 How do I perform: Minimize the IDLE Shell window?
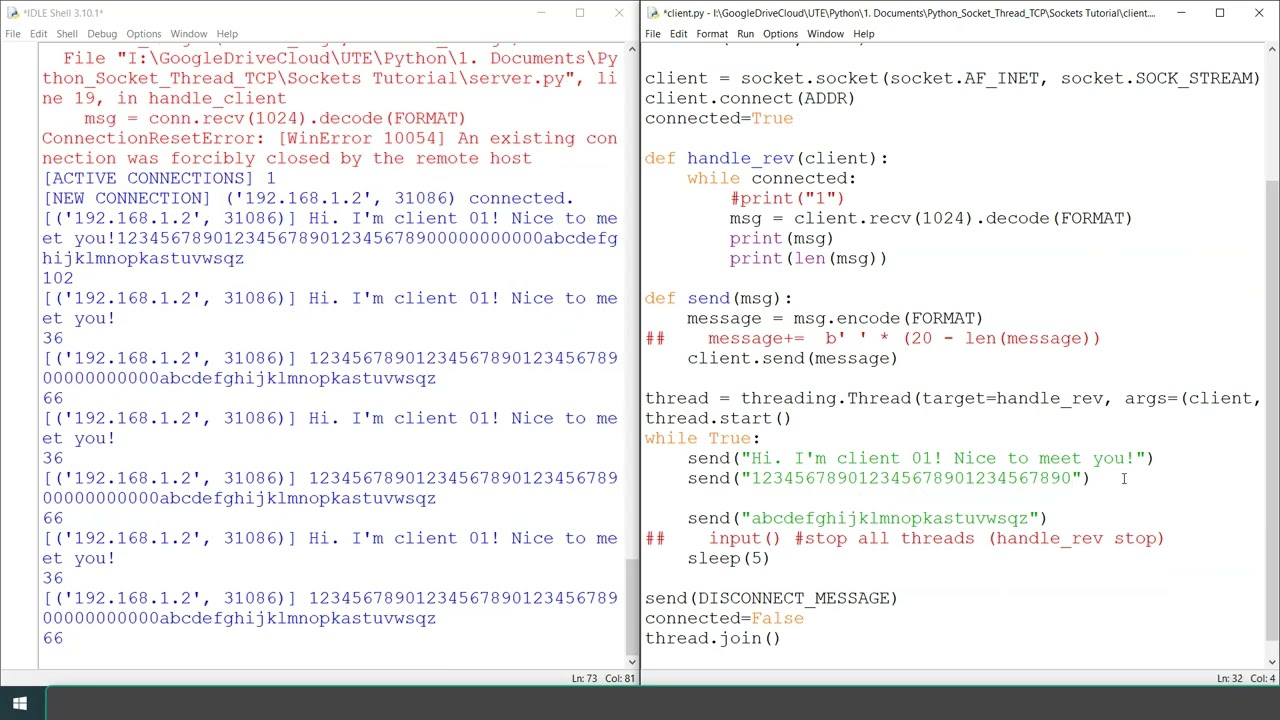point(541,13)
